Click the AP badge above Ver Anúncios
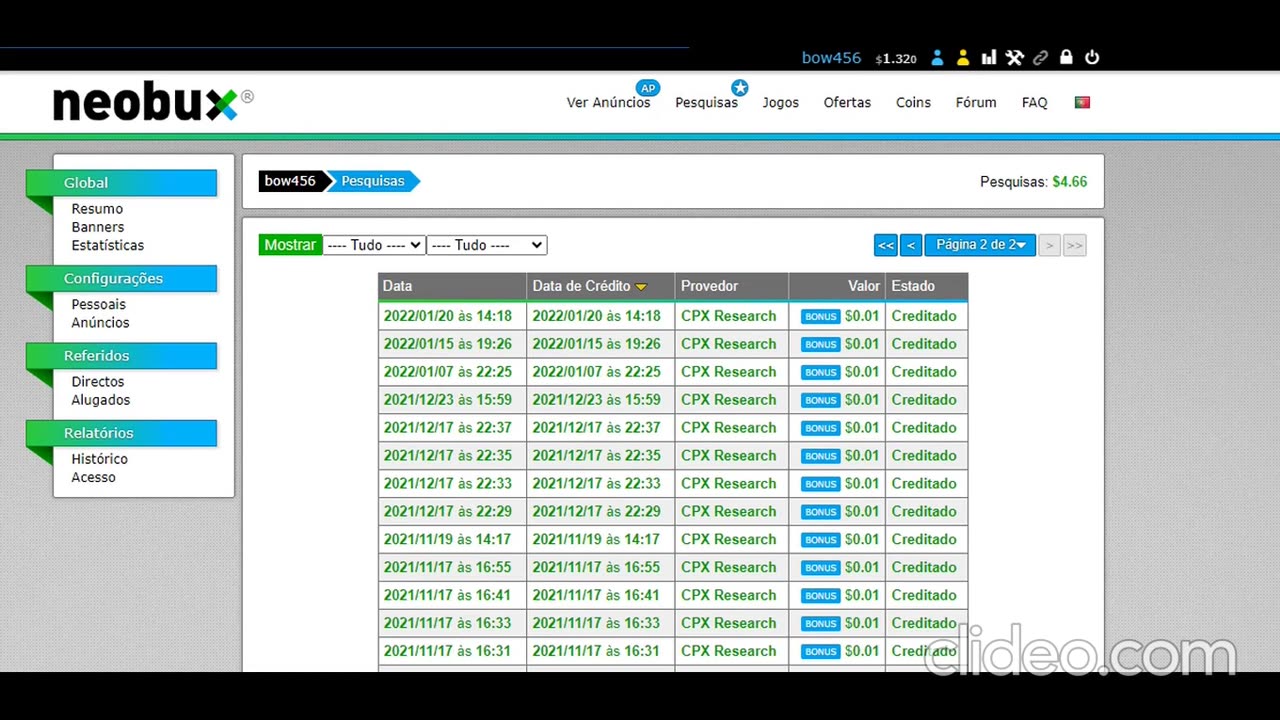The width and height of the screenshot is (1280, 720). coord(648,88)
